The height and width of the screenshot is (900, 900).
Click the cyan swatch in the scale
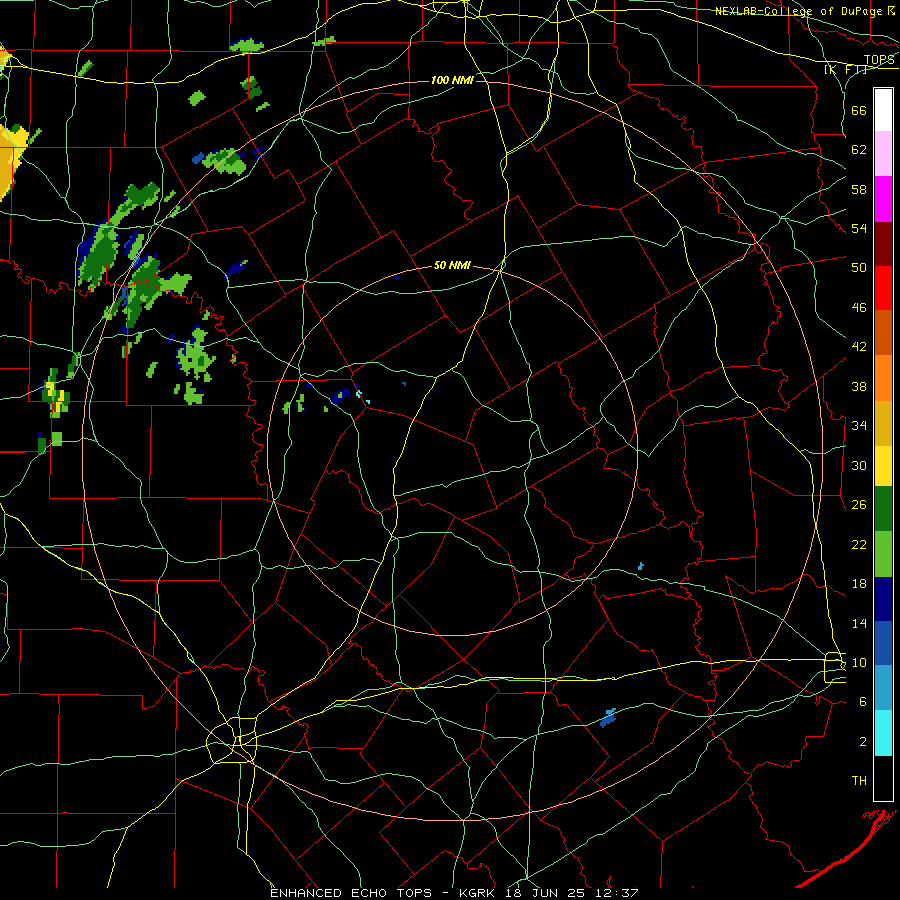click(x=883, y=733)
